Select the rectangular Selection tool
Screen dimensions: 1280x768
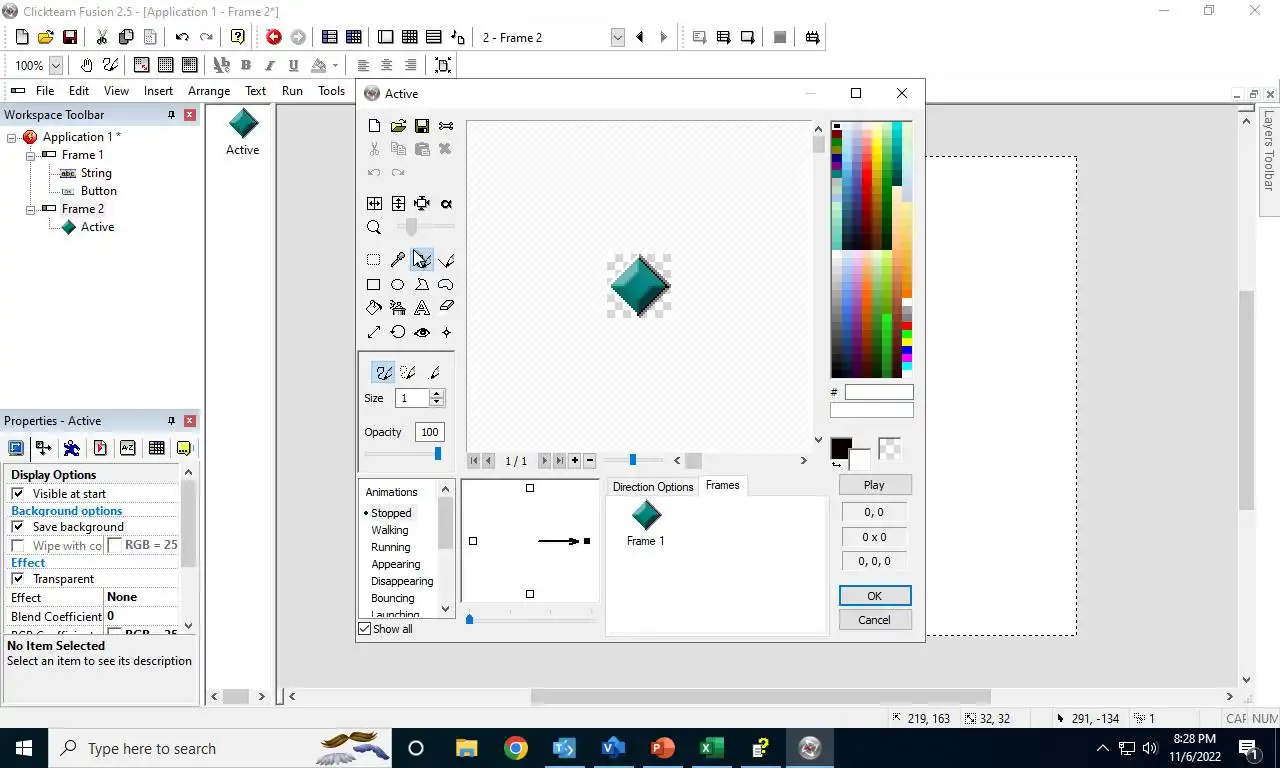[x=374, y=260]
